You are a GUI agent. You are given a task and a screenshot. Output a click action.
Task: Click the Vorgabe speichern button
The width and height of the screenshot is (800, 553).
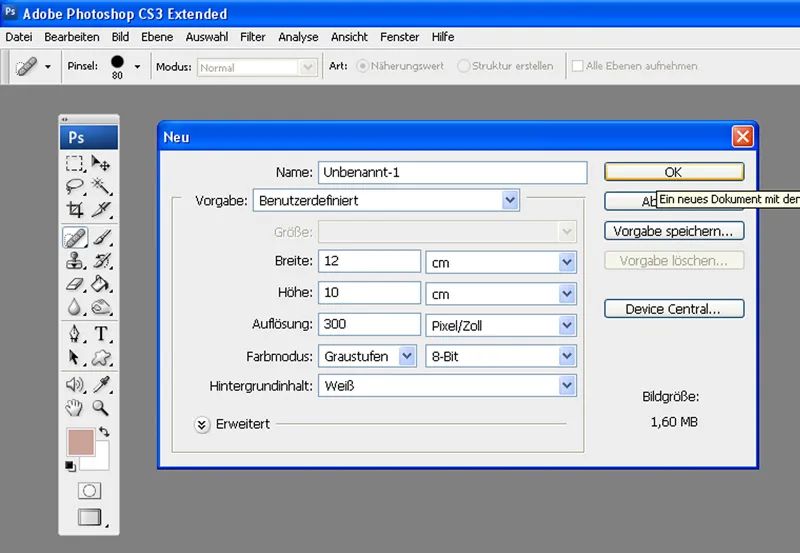click(674, 231)
